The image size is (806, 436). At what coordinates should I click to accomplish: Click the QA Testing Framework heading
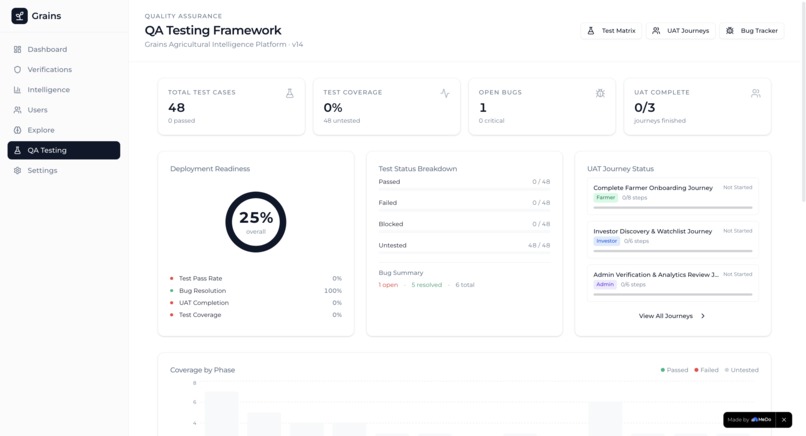213,30
